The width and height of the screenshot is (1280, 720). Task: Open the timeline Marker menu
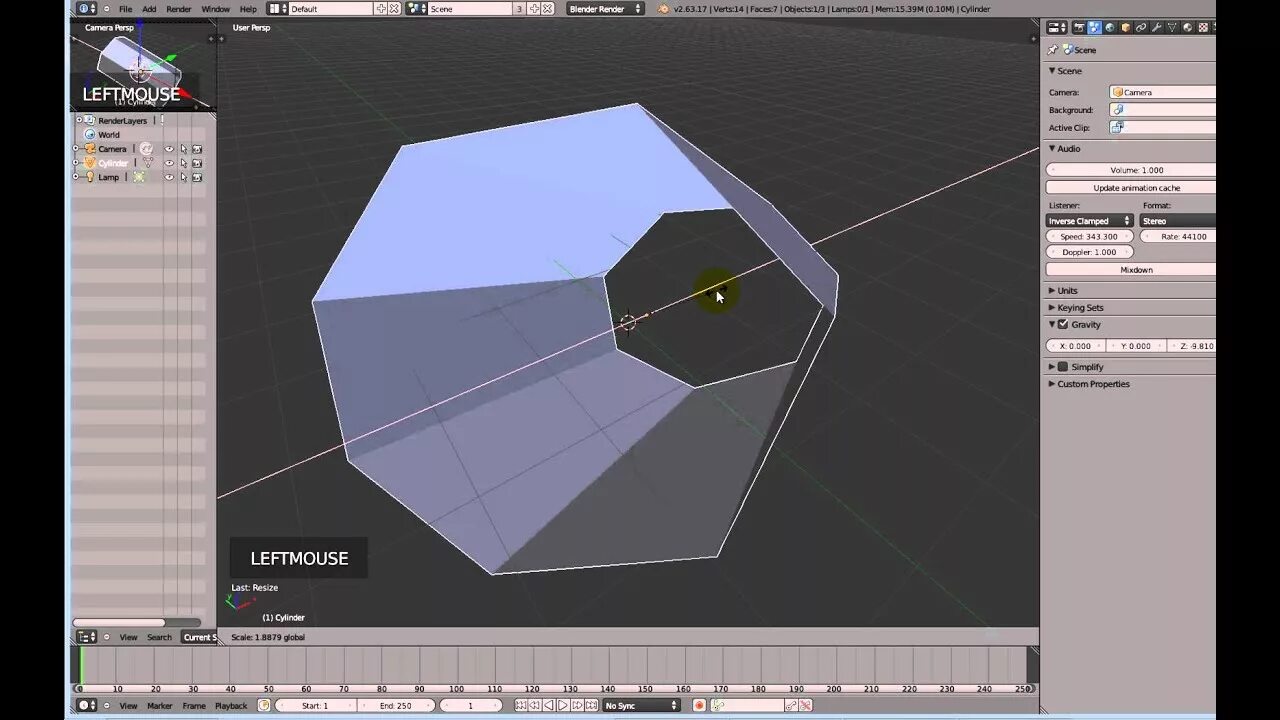click(160, 706)
